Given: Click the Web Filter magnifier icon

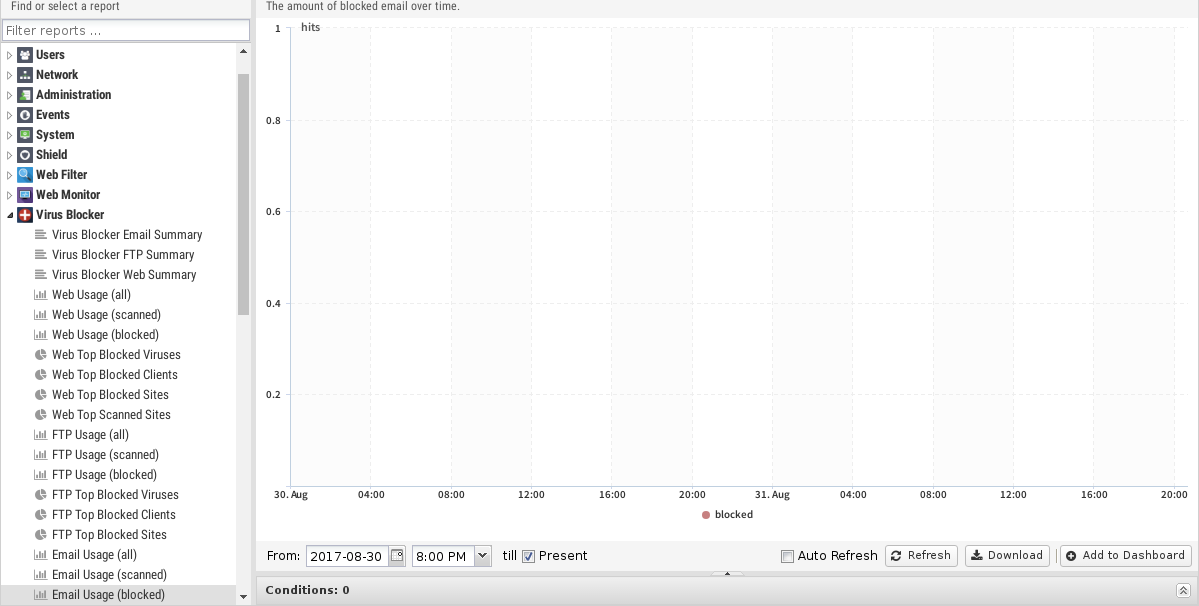Looking at the screenshot, I should pyautogui.click(x=25, y=175).
